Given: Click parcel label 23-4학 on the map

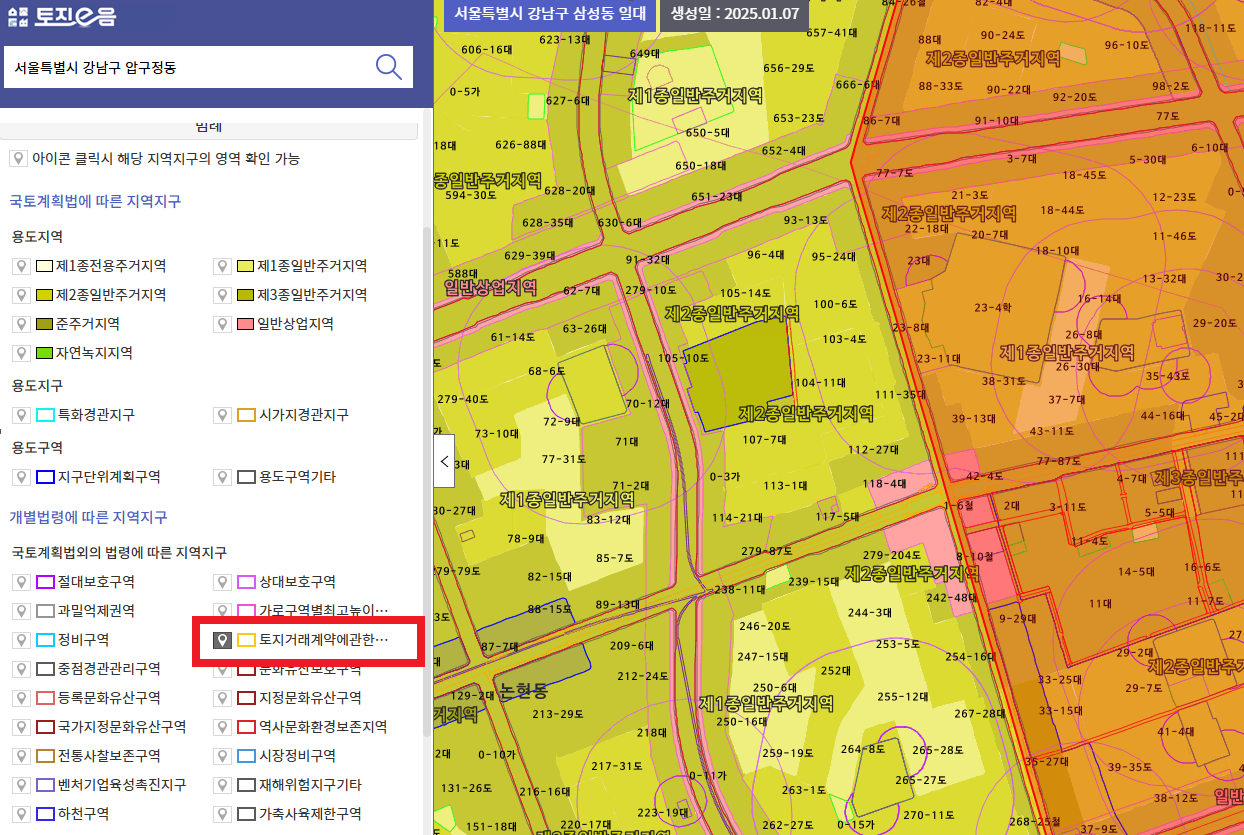Looking at the screenshot, I should coord(992,308).
